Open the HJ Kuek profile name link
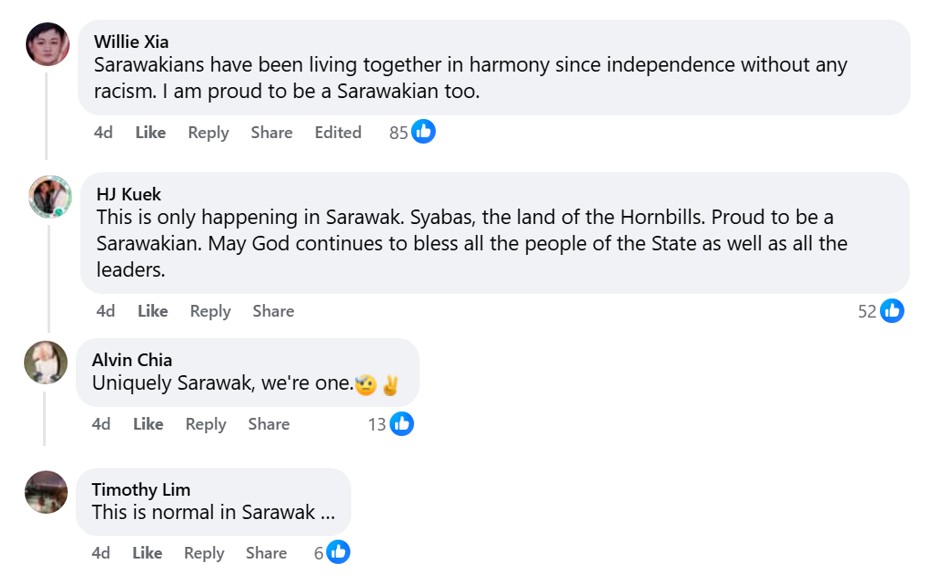 click(x=128, y=194)
